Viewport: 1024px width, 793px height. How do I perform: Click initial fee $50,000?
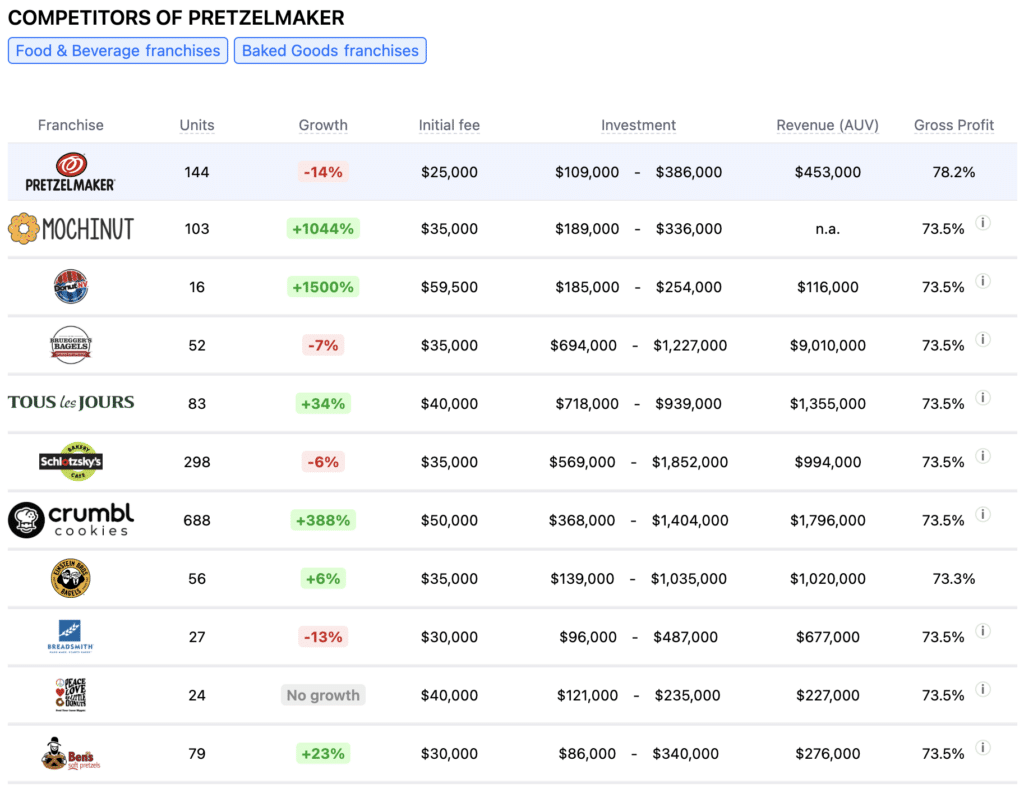coord(449,521)
